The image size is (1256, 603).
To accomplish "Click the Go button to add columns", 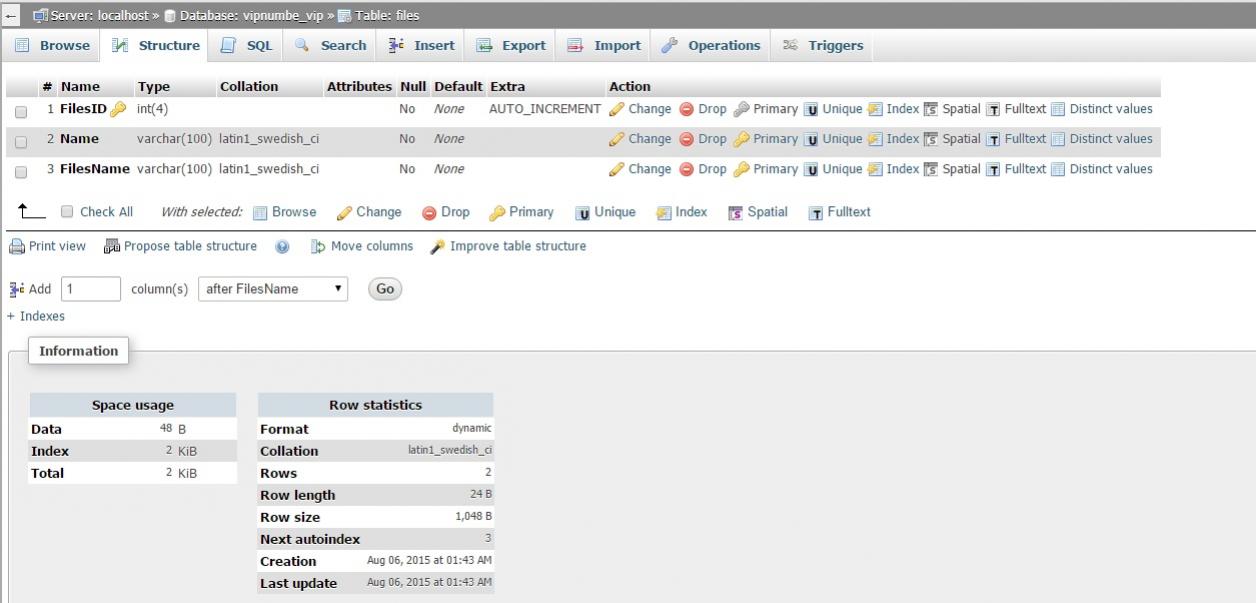I will pyautogui.click(x=385, y=289).
